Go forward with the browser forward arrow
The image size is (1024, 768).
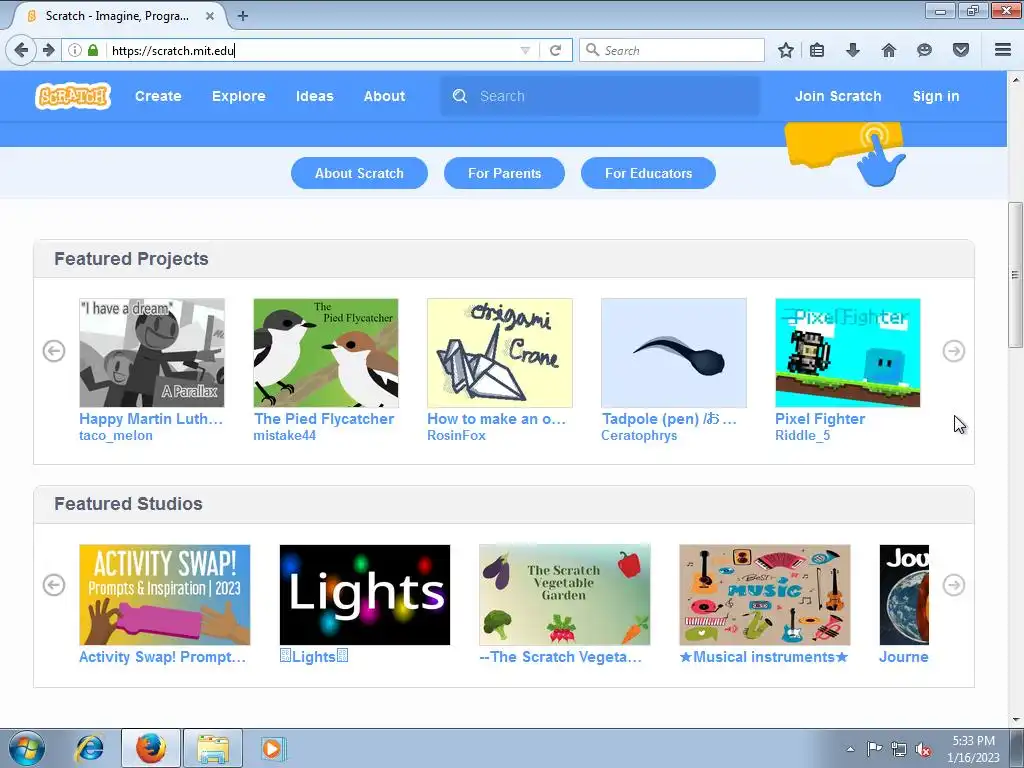pyautogui.click(x=48, y=50)
